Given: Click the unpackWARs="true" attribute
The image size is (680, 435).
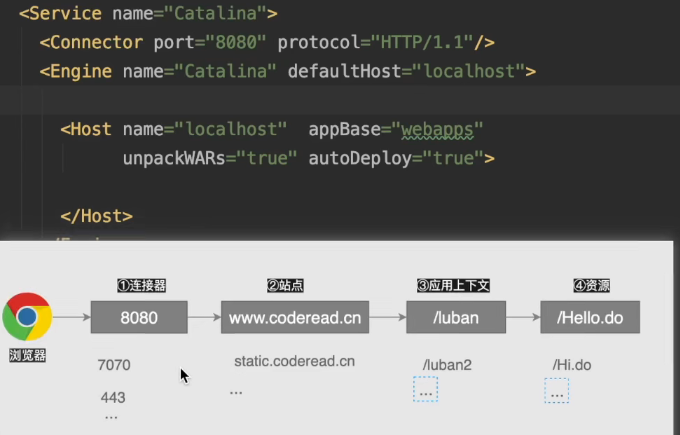Looking at the screenshot, I should pos(210,158).
